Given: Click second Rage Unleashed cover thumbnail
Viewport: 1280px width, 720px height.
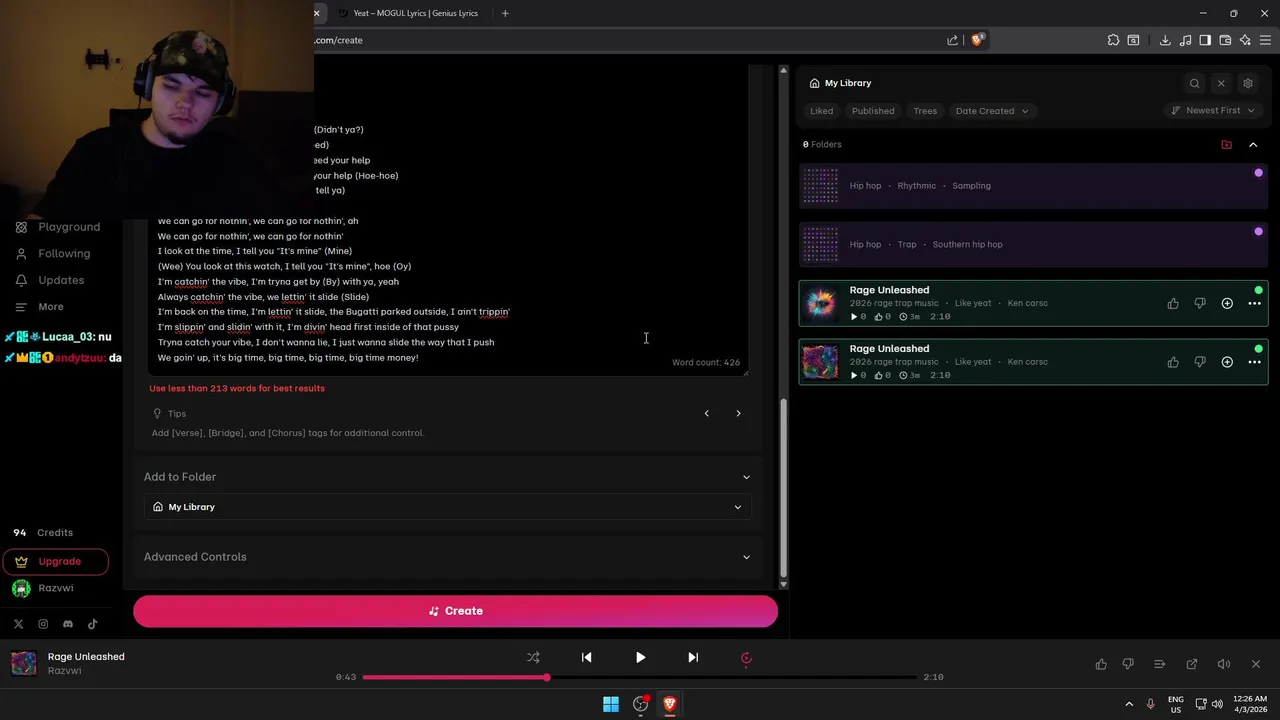Looking at the screenshot, I should (x=821, y=362).
